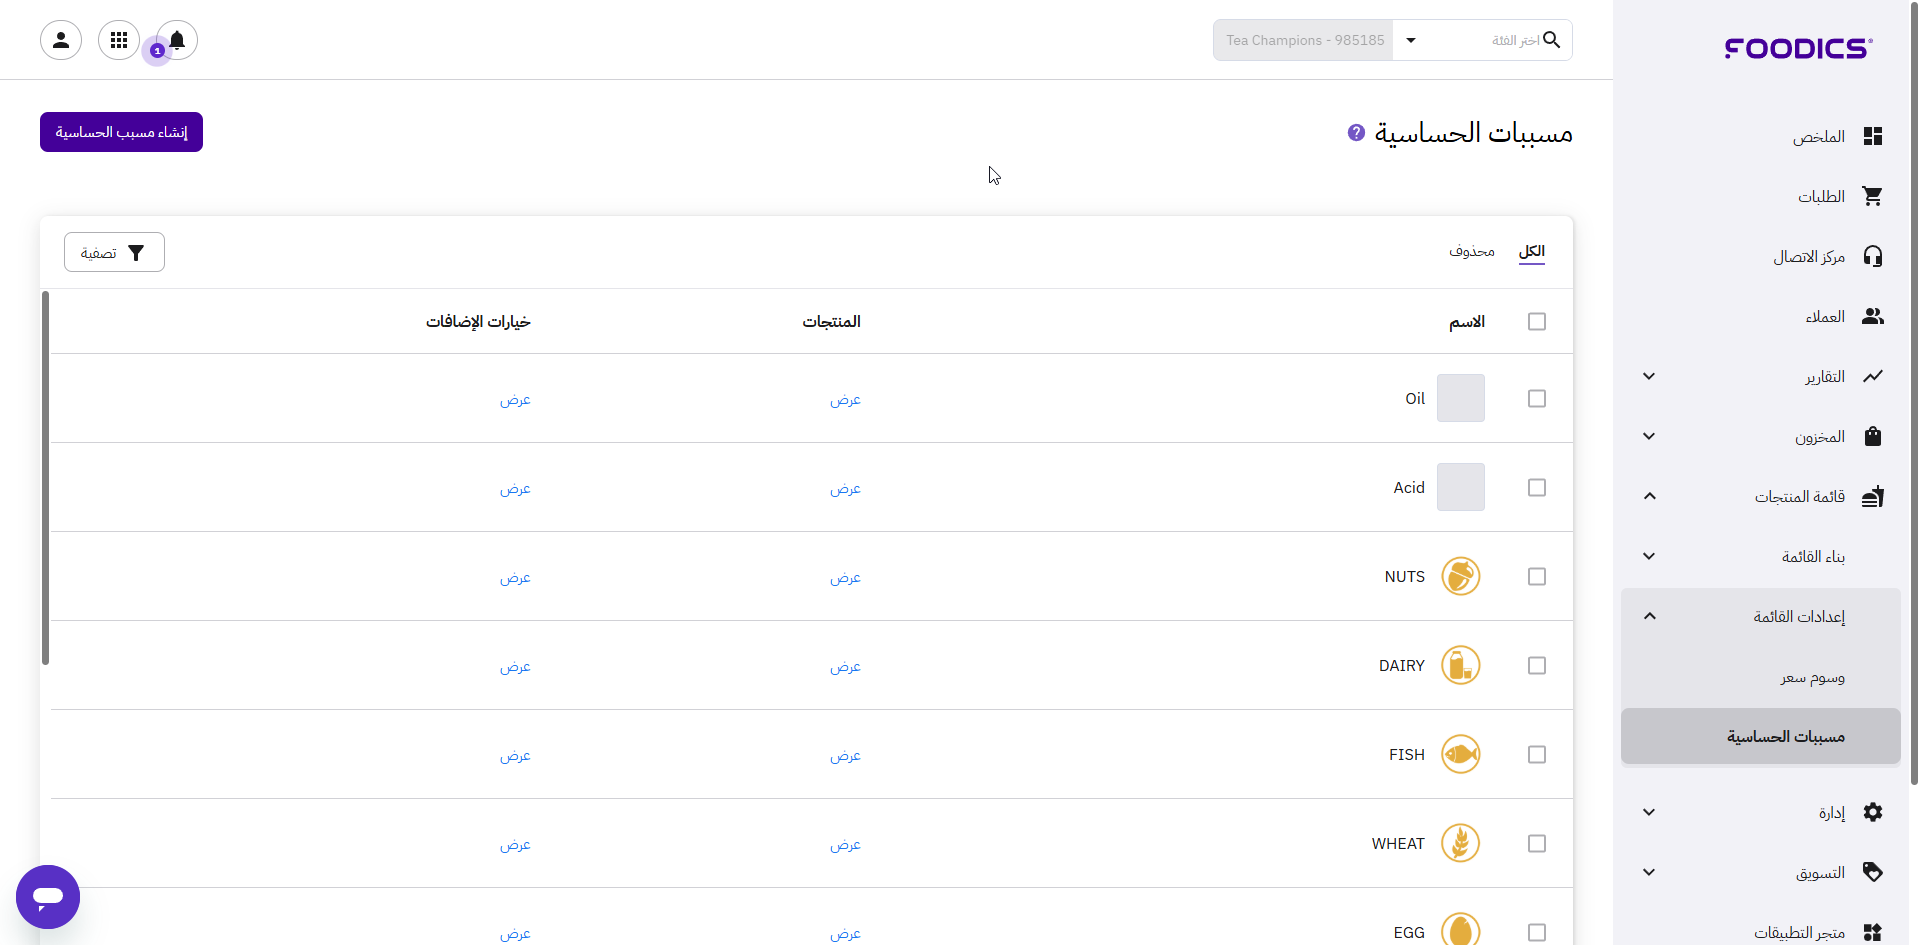Open the chat support bubble
Image resolution: width=1920 pixels, height=945 pixels.
tap(48, 897)
